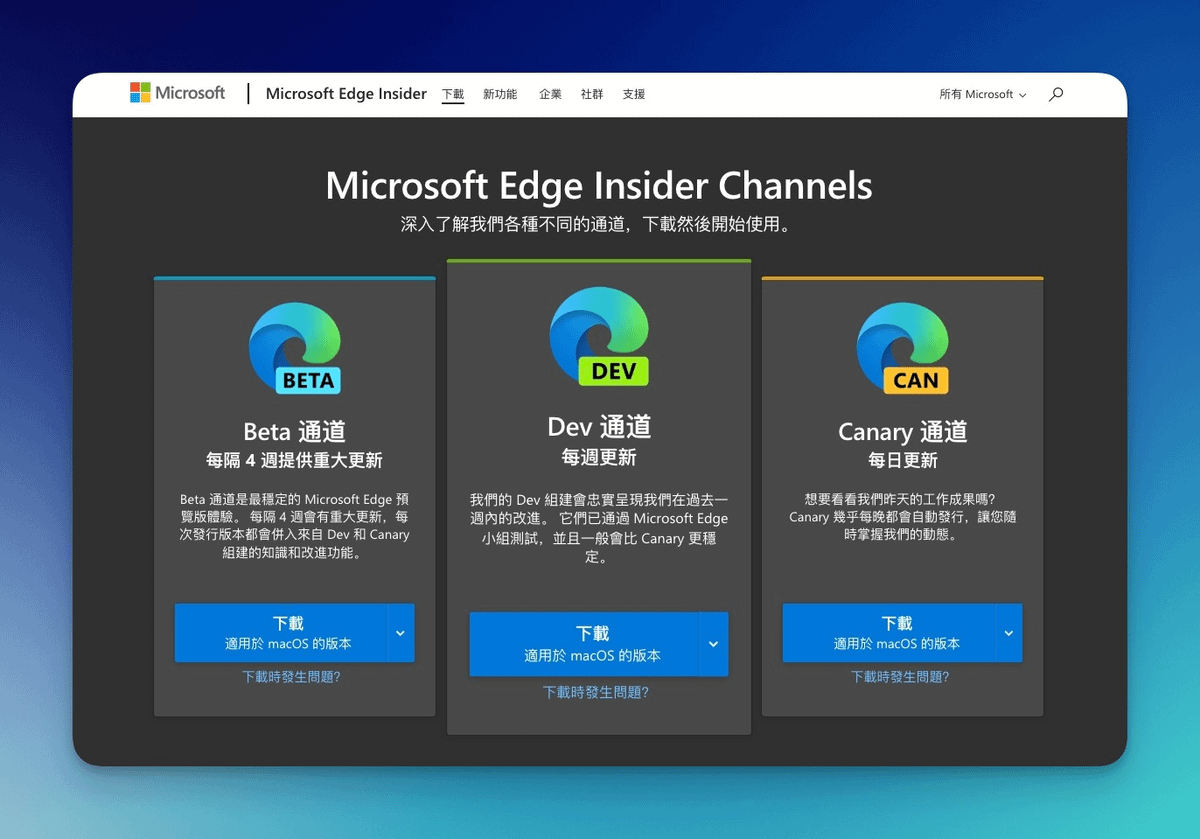1200x839 pixels.
Task: Expand the Canary download options arrow
Action: click(x=1008, y=633)
